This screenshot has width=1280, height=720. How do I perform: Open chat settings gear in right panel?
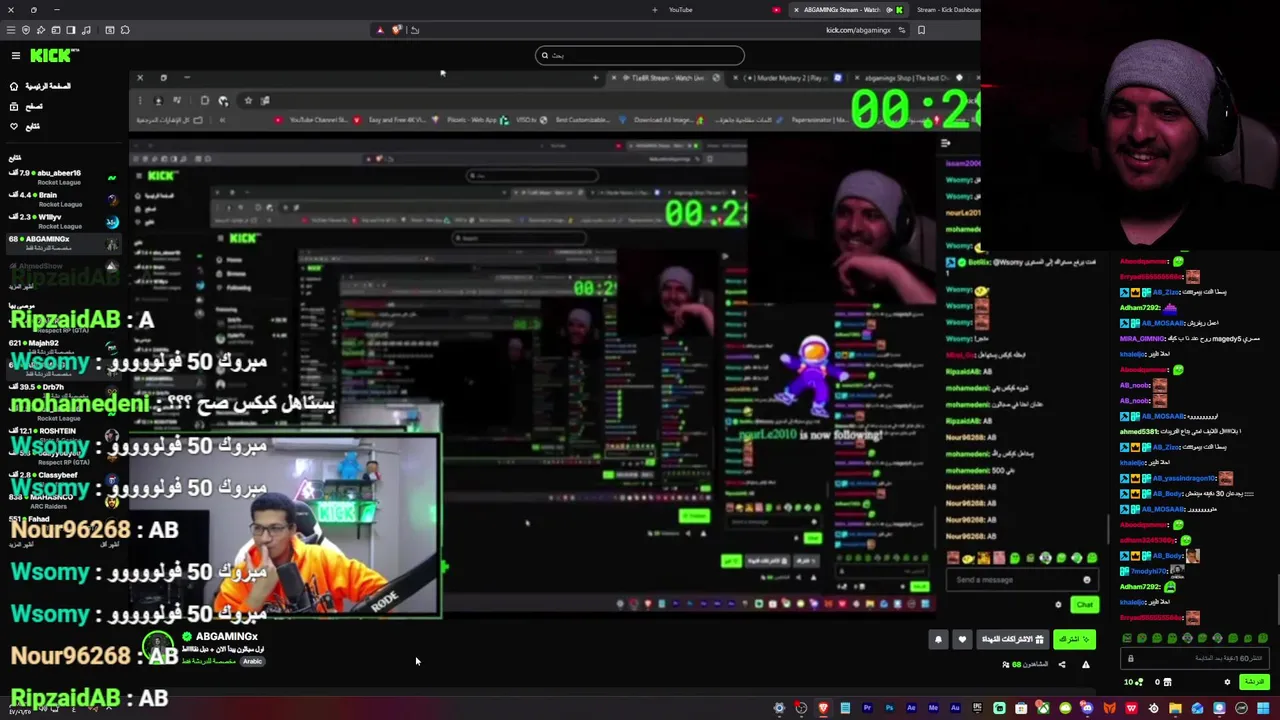tap(1227, 682)
